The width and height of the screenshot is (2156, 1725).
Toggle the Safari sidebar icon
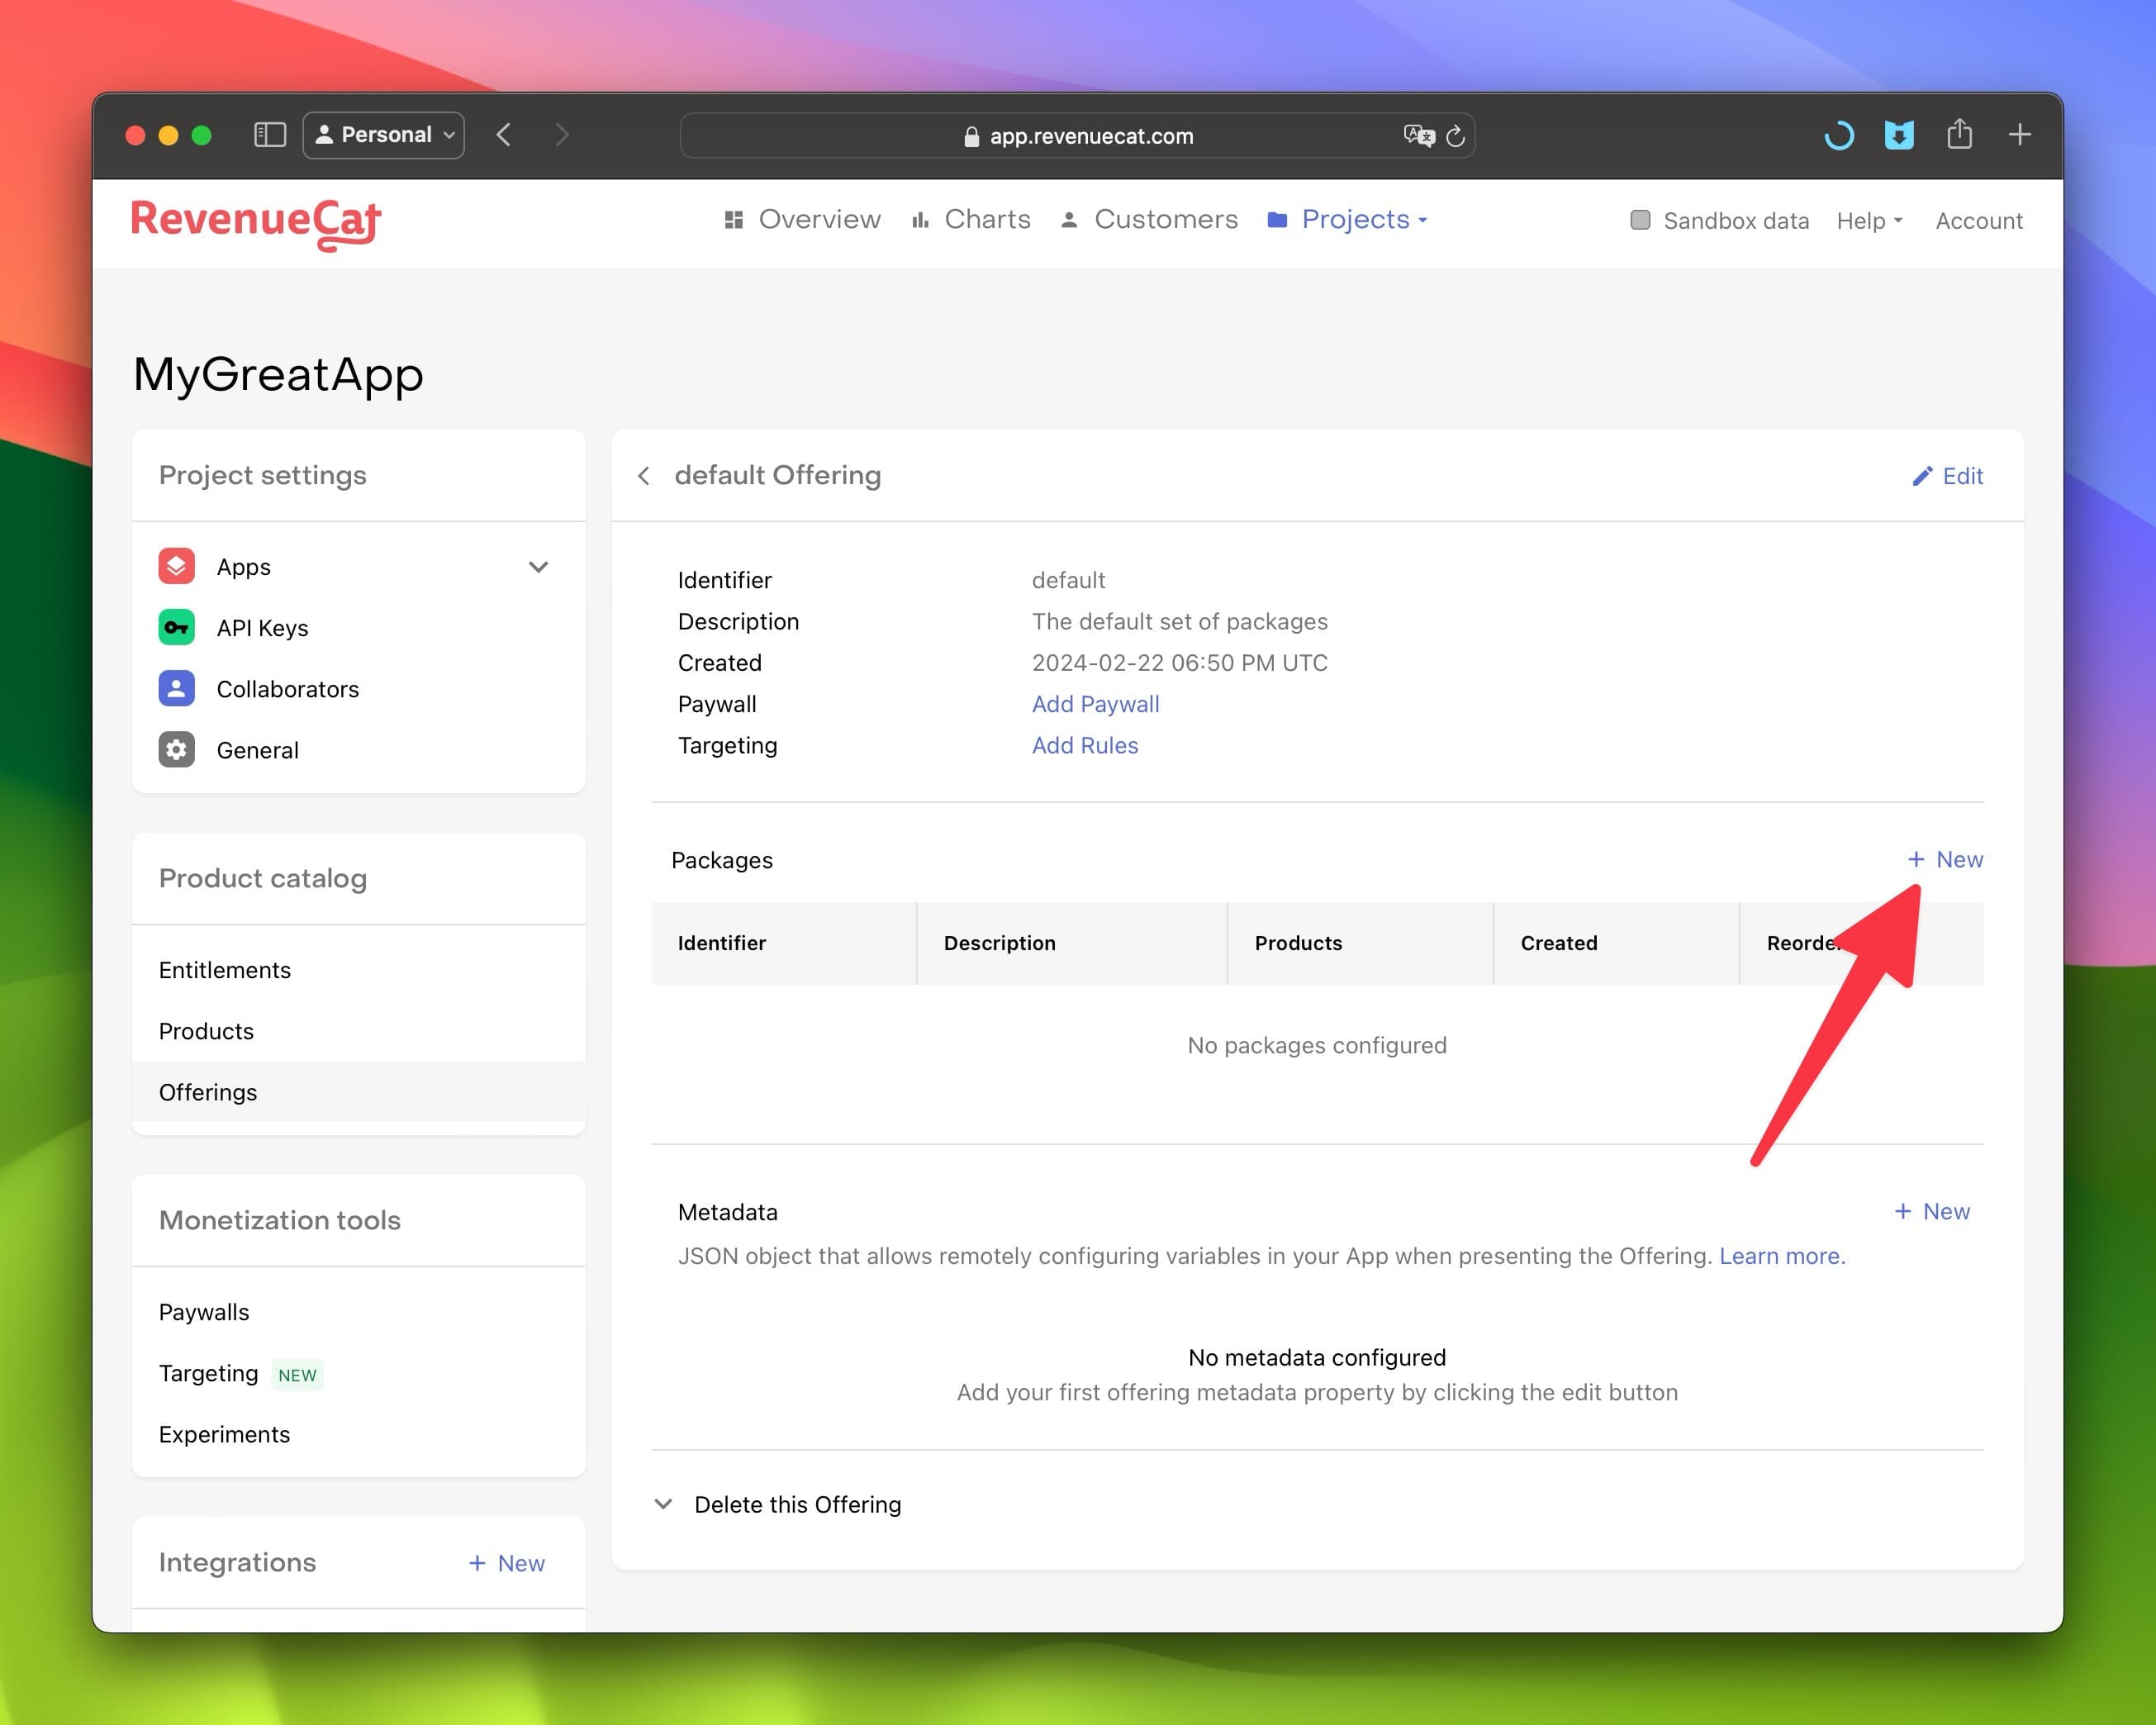(x=270, y=135)
